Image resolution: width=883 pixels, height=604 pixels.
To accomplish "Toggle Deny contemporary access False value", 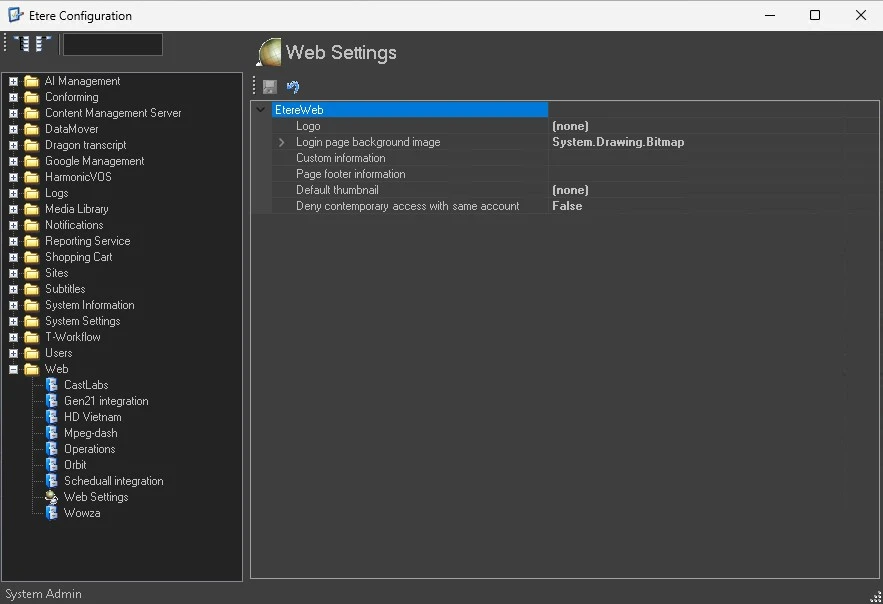I will (x=567, y=206).
